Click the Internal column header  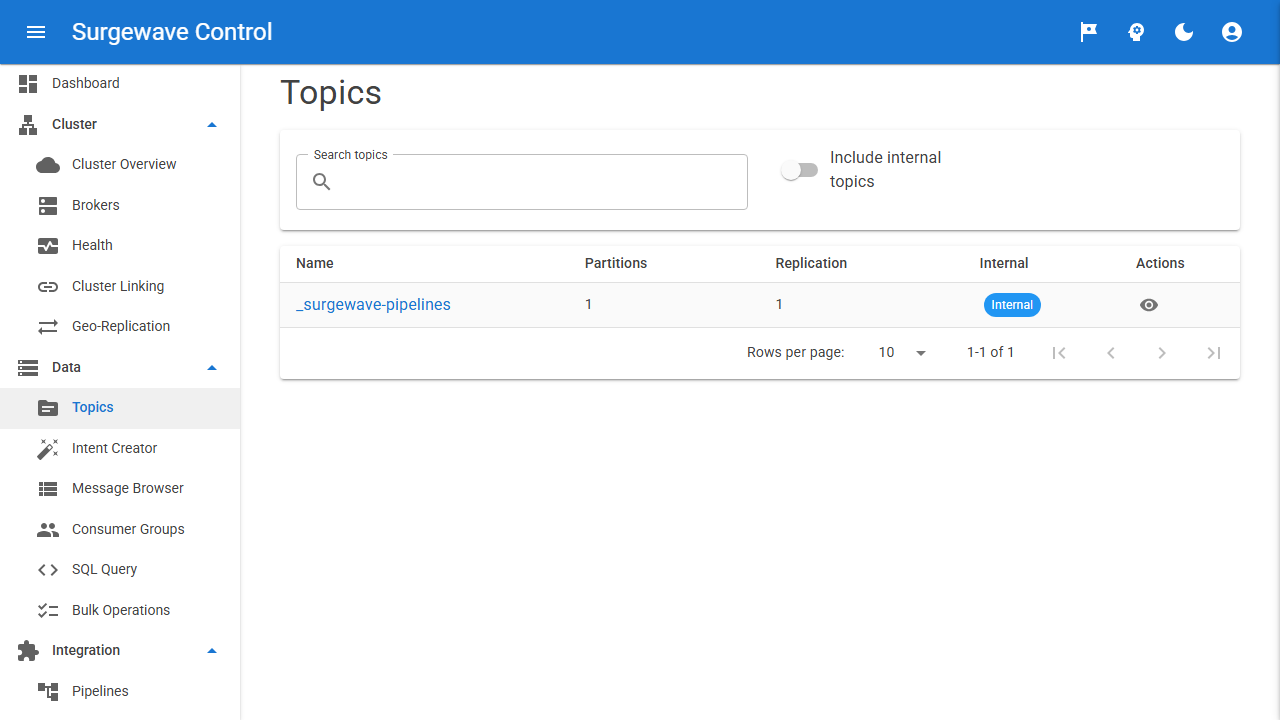(1004, 264)
